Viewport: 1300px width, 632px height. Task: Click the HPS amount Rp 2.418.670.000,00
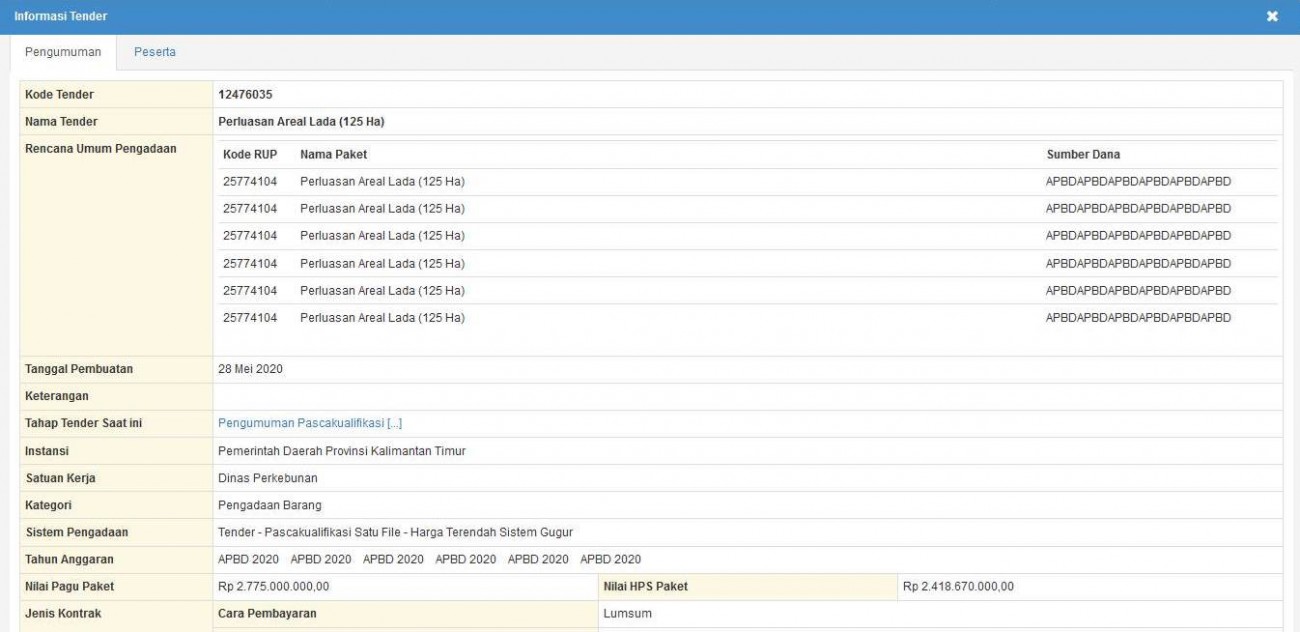pyautogui.click(x=958, y=586)
